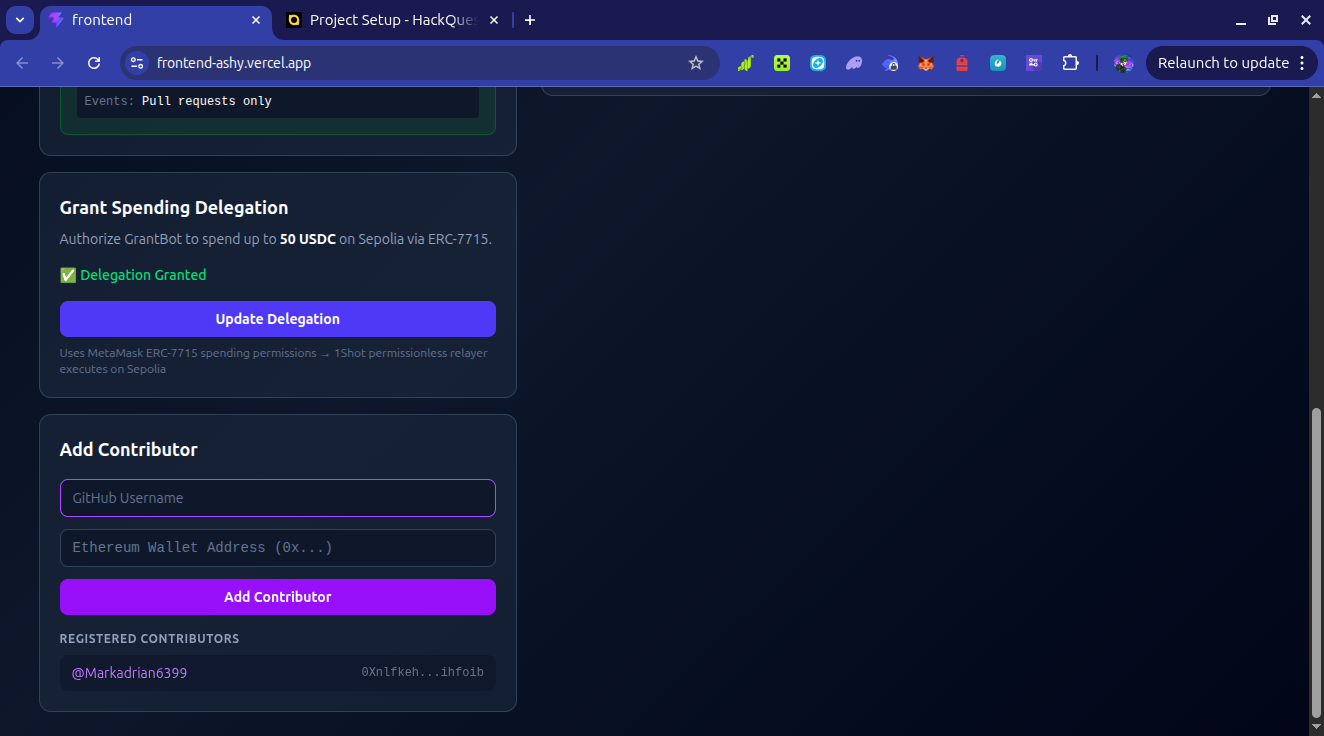The height and width of the screenshot is (736, 1324).
Task: Switch to the frontend tab
Action: point(156,20)
